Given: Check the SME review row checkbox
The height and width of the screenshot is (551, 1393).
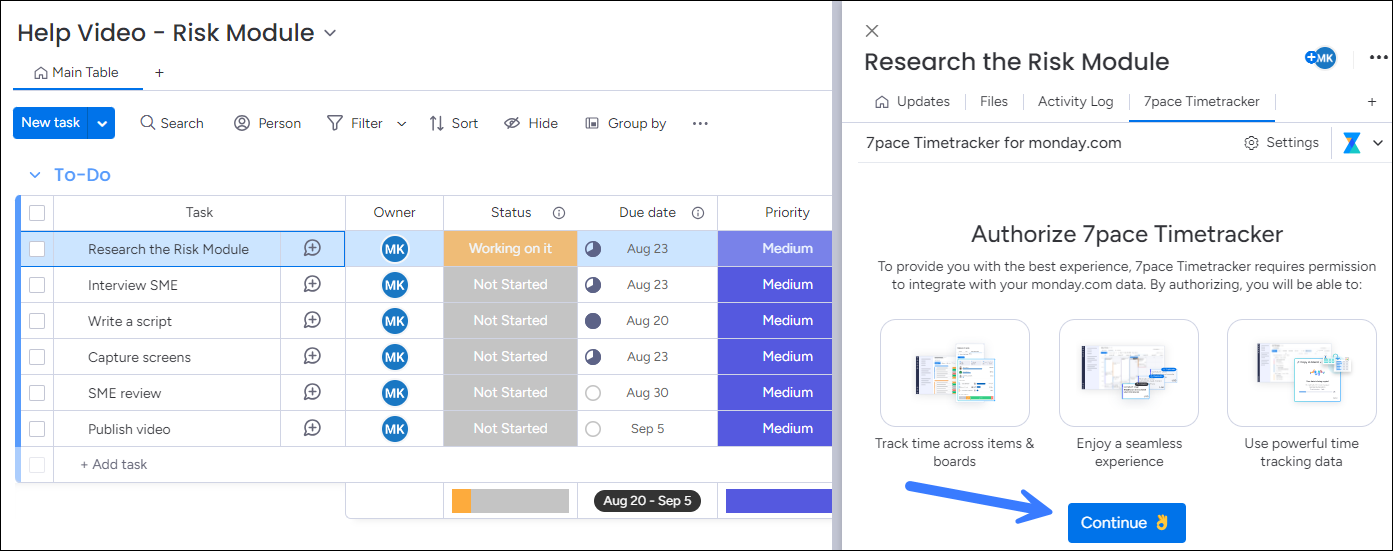Looking at the screenshot, I should click(37, 393).
